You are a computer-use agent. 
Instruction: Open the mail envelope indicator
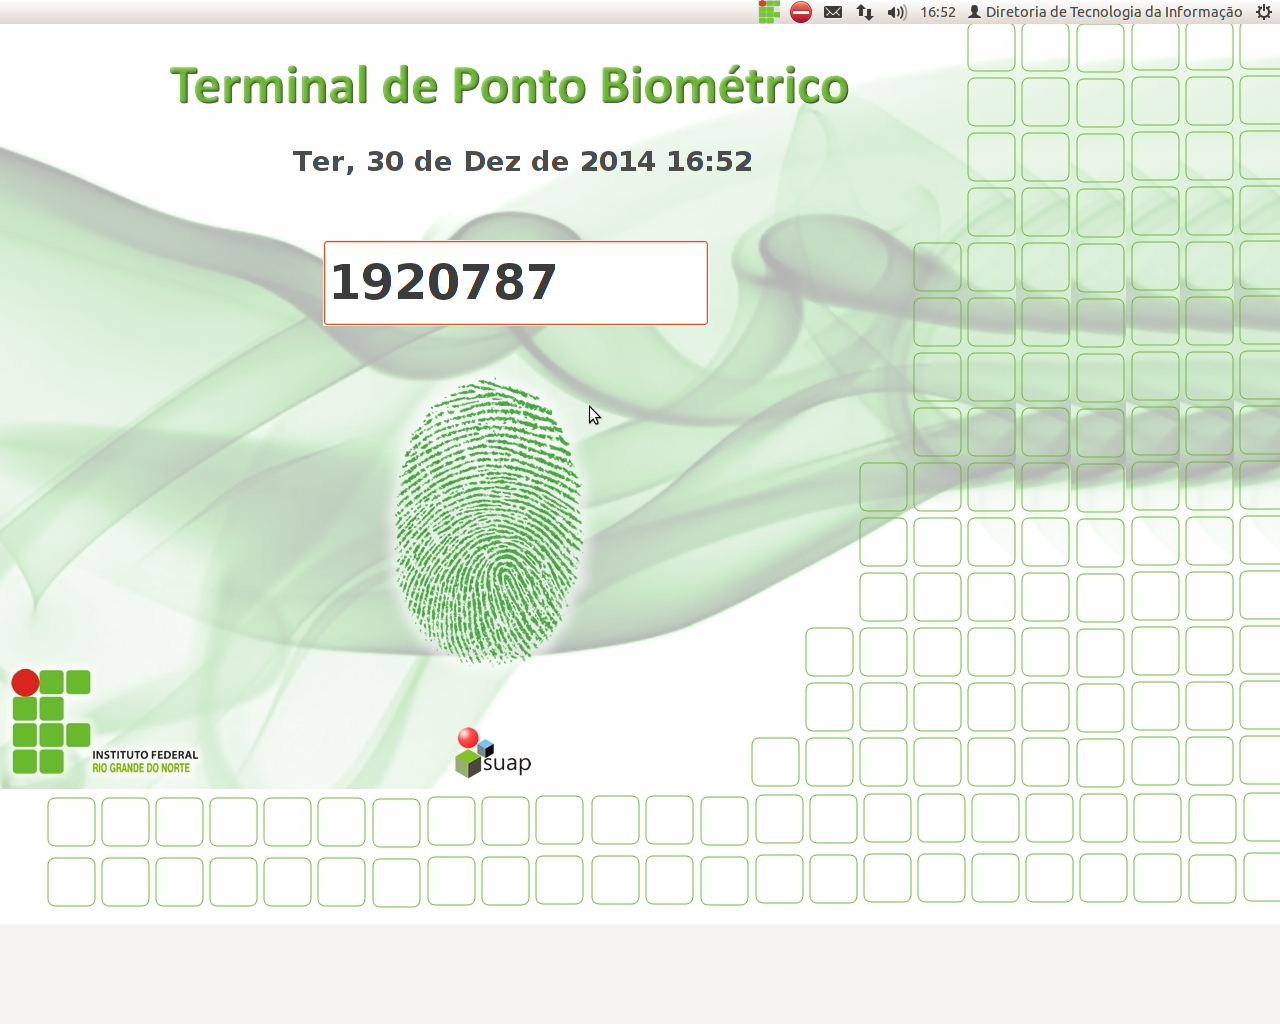coord(833,12)
